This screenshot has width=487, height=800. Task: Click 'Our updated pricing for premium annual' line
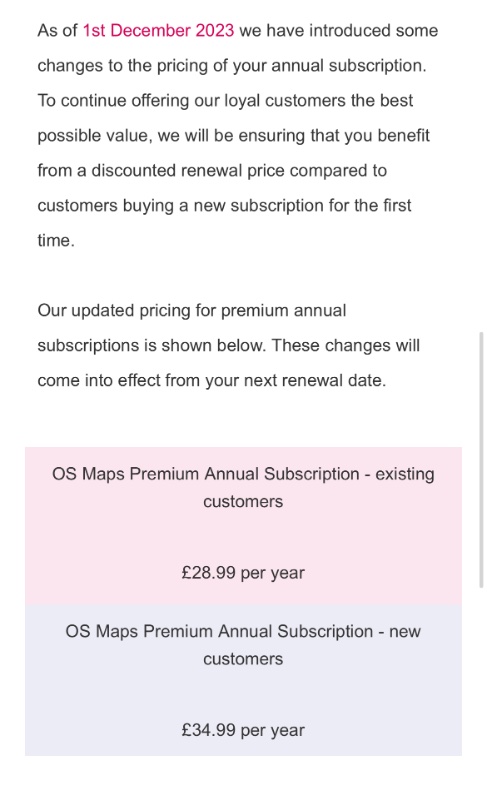[192, 311]
